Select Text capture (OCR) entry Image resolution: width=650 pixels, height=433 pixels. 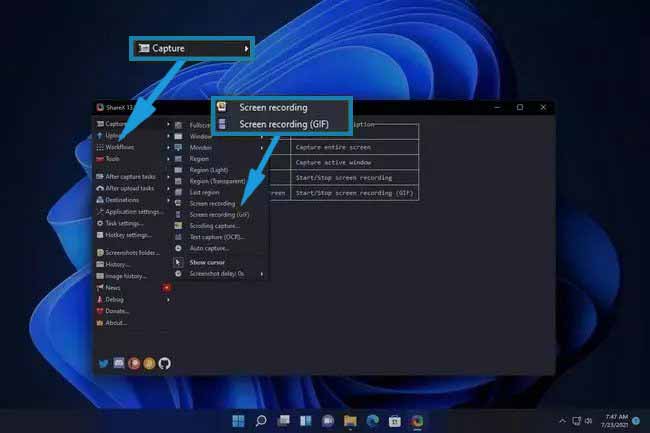(x=215, y=237)
